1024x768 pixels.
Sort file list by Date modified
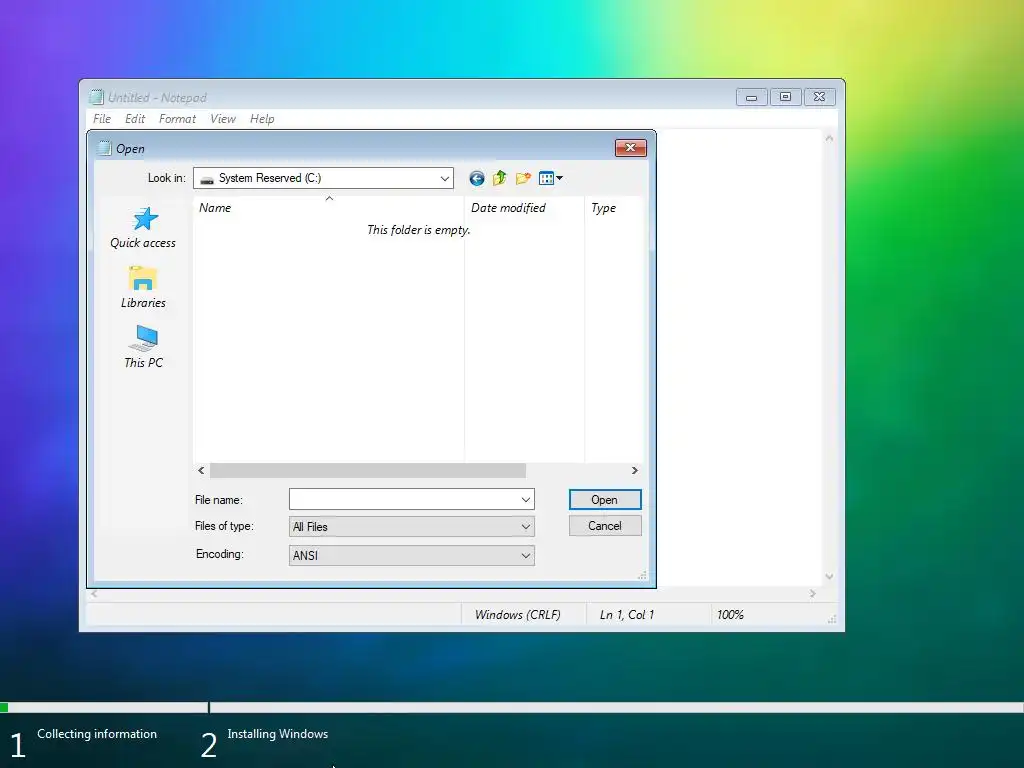point(524,208)
